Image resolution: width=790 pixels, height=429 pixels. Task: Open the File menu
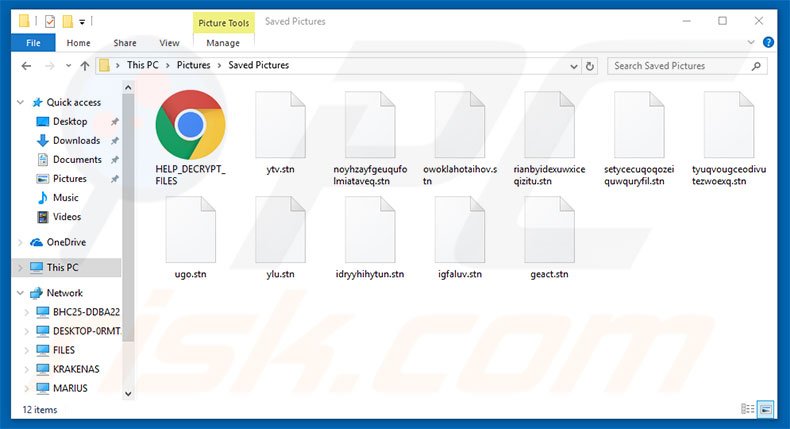pyautogui.click(x=33, y=43)
